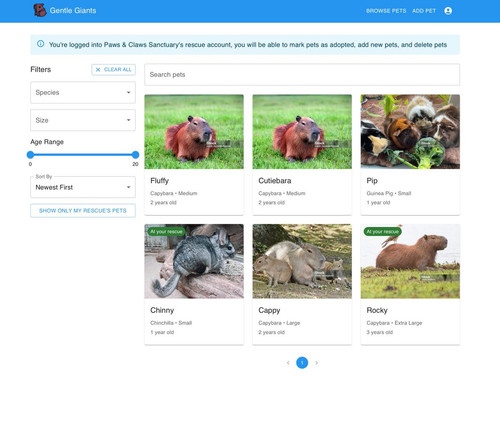500x432 pixels.
Task: Open Chinny's chinchilla photo
Action: (x=194, y=261)
